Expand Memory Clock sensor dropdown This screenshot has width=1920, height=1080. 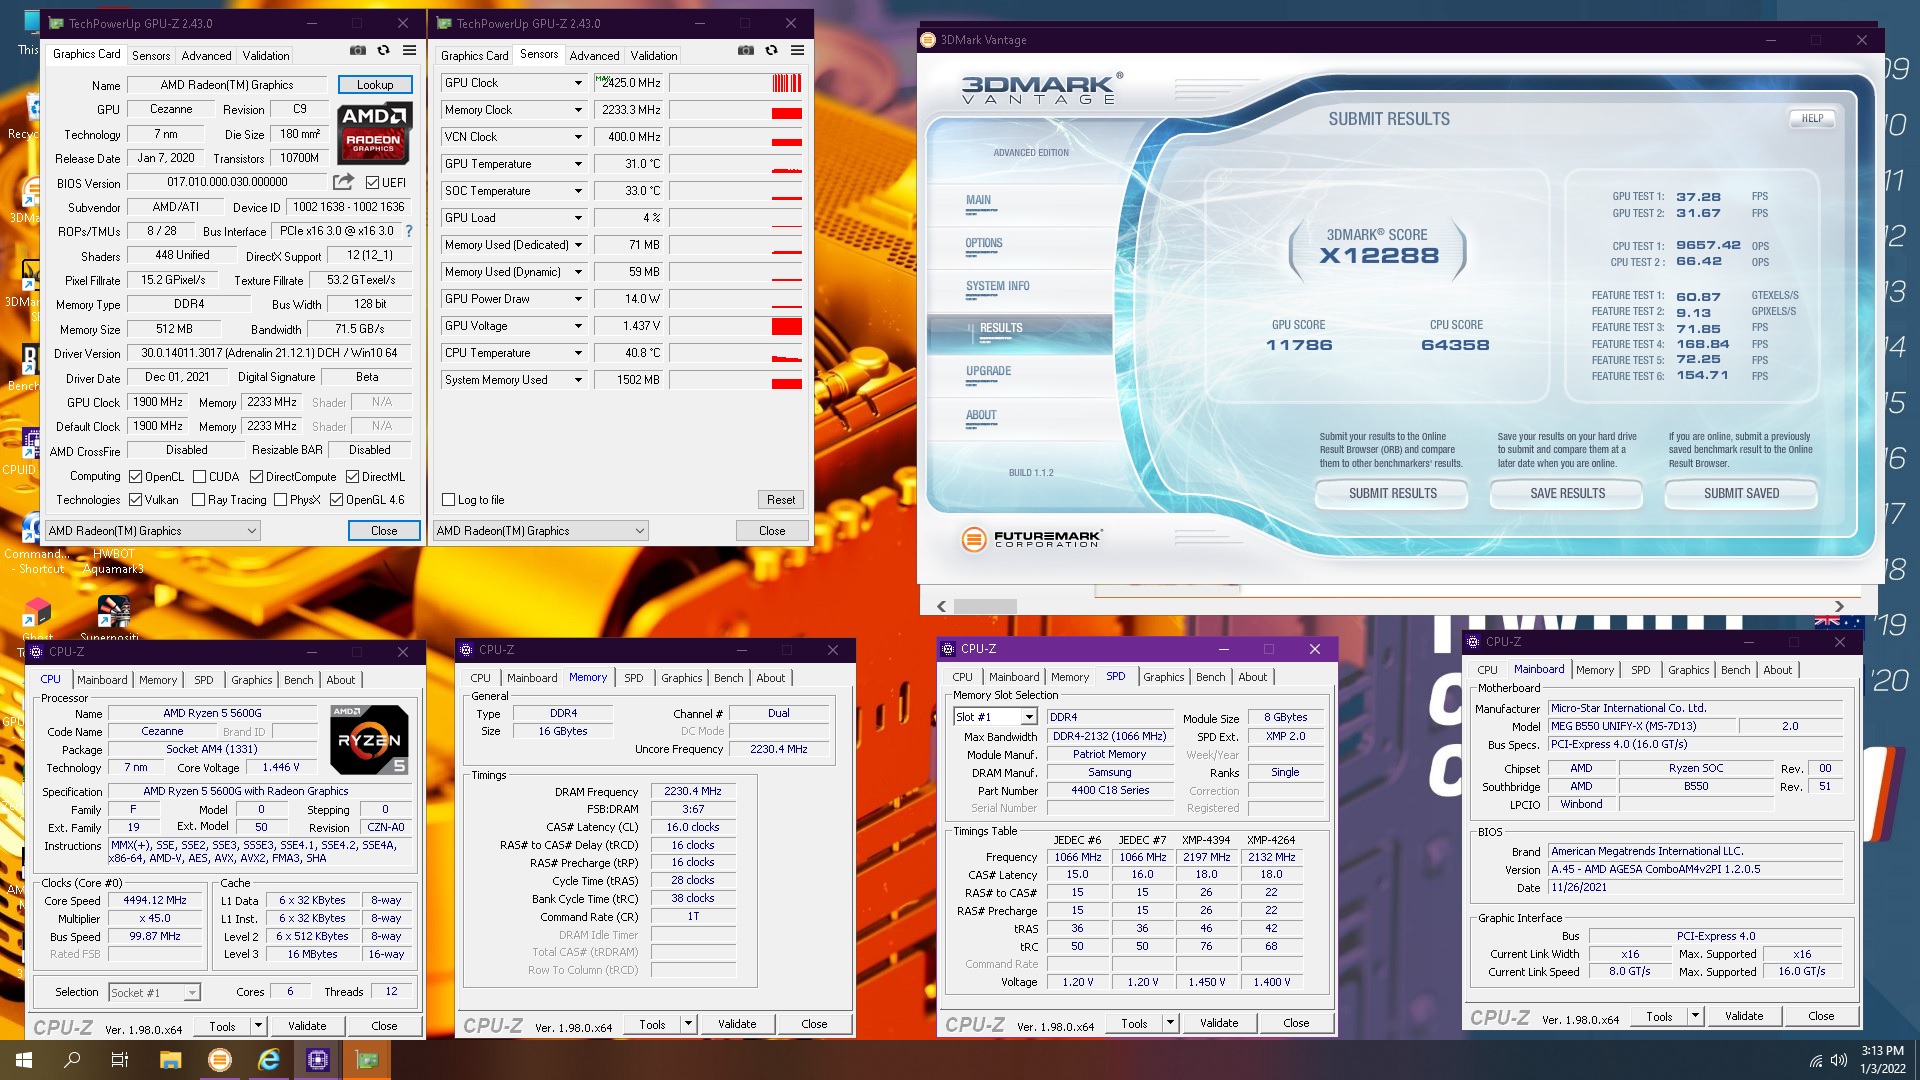coord(577,110)
